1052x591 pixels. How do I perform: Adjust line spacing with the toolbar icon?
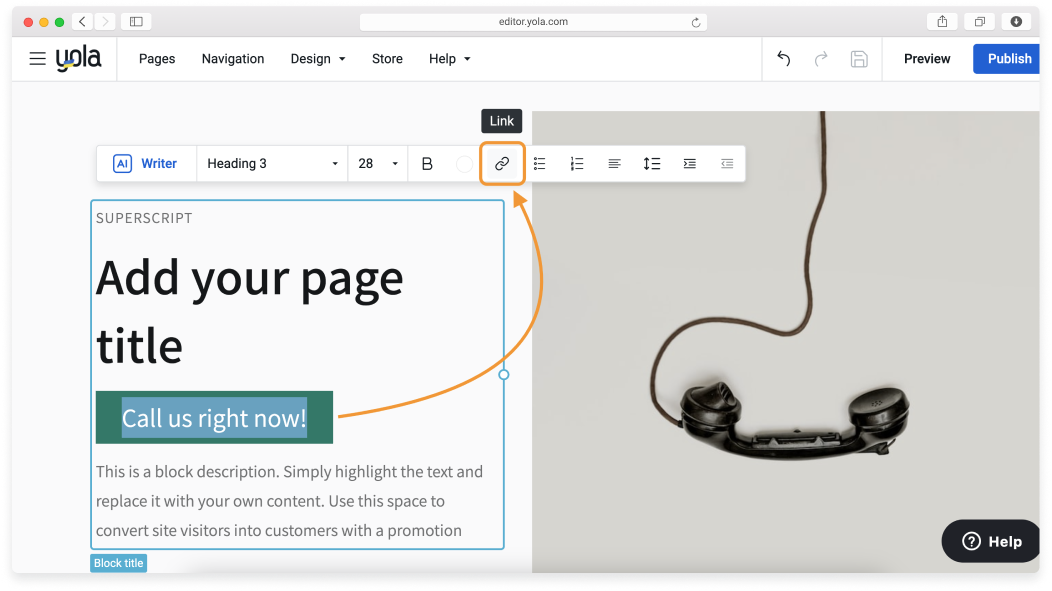[651, 164]
